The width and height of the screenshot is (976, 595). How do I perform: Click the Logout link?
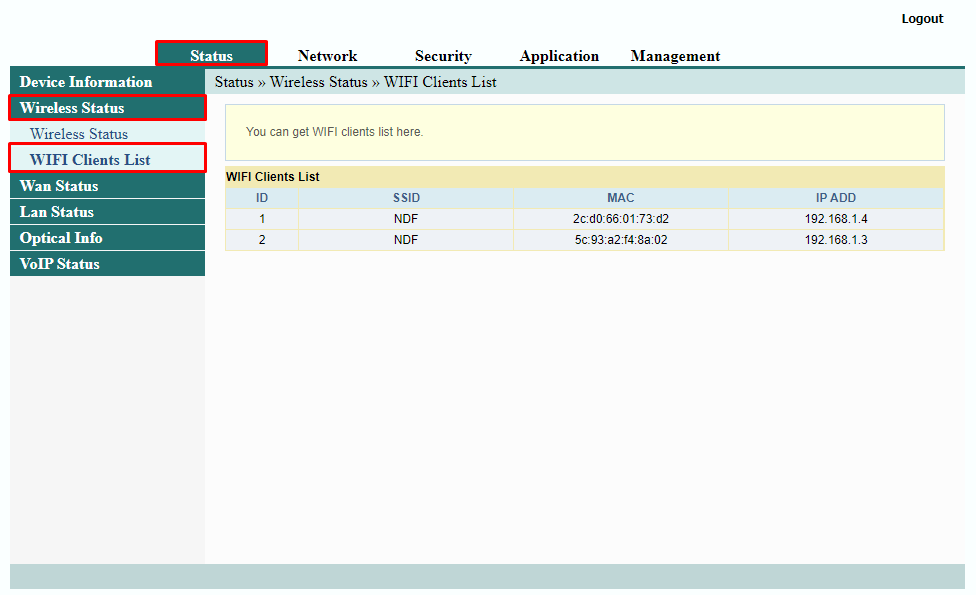click(x=921, y=19)
